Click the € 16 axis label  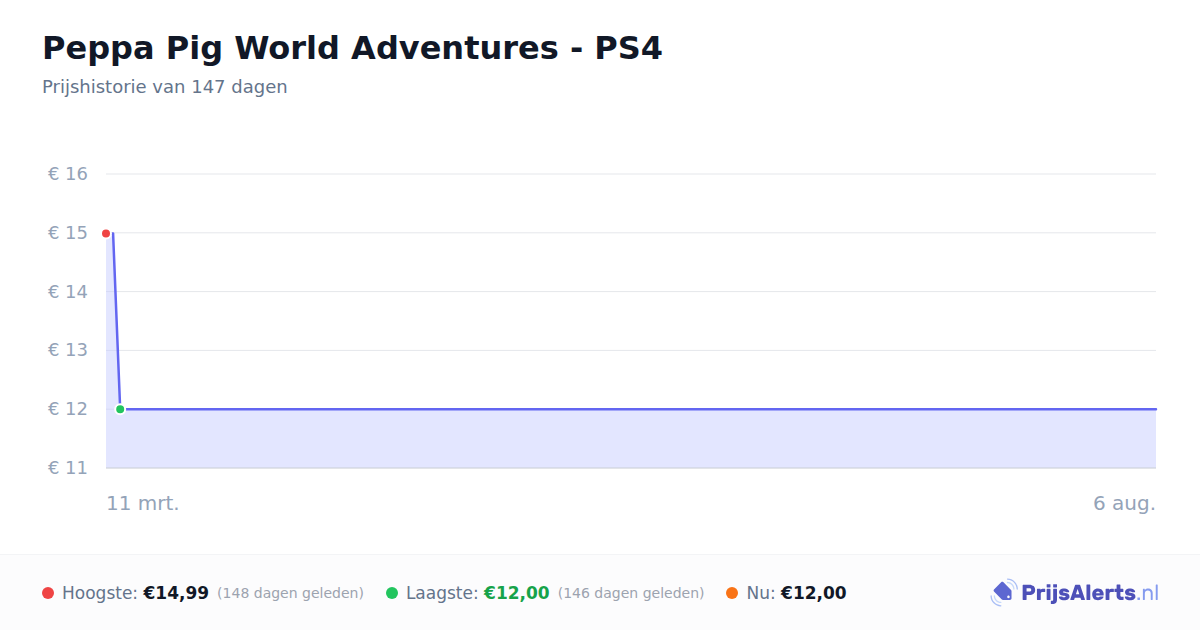68,174
